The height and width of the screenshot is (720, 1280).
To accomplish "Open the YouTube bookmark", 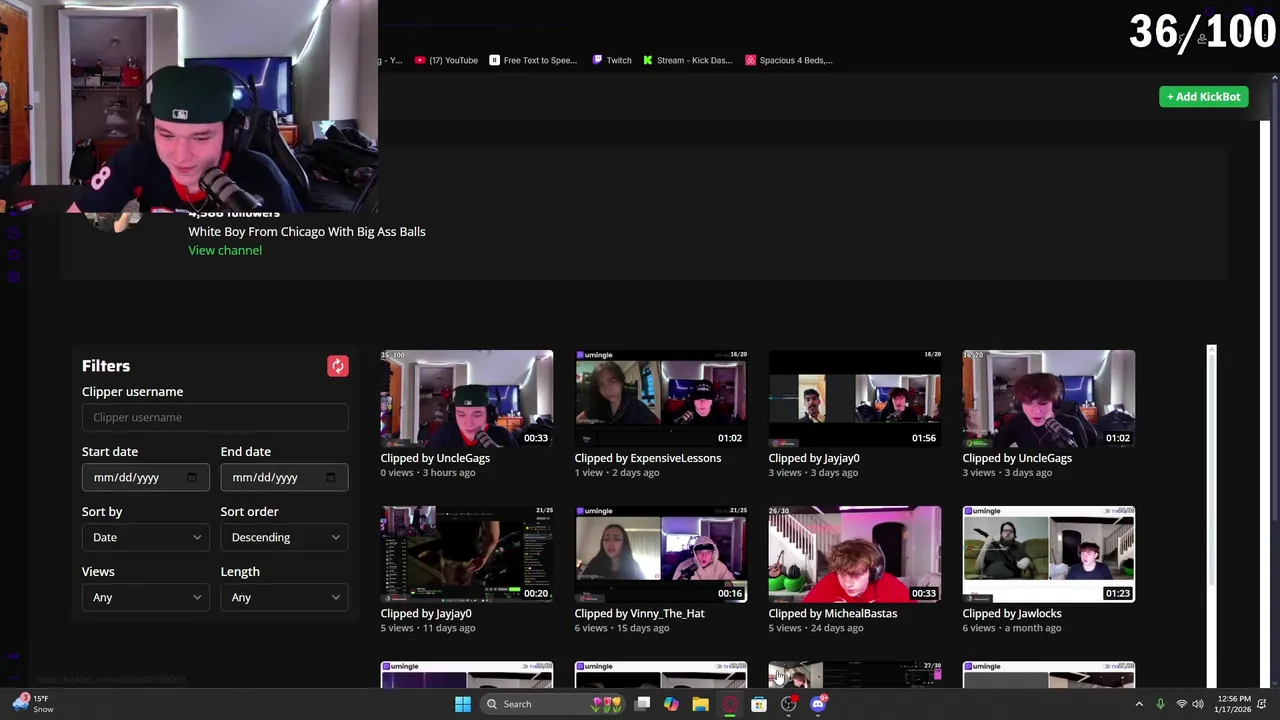I will click(447, 60).
